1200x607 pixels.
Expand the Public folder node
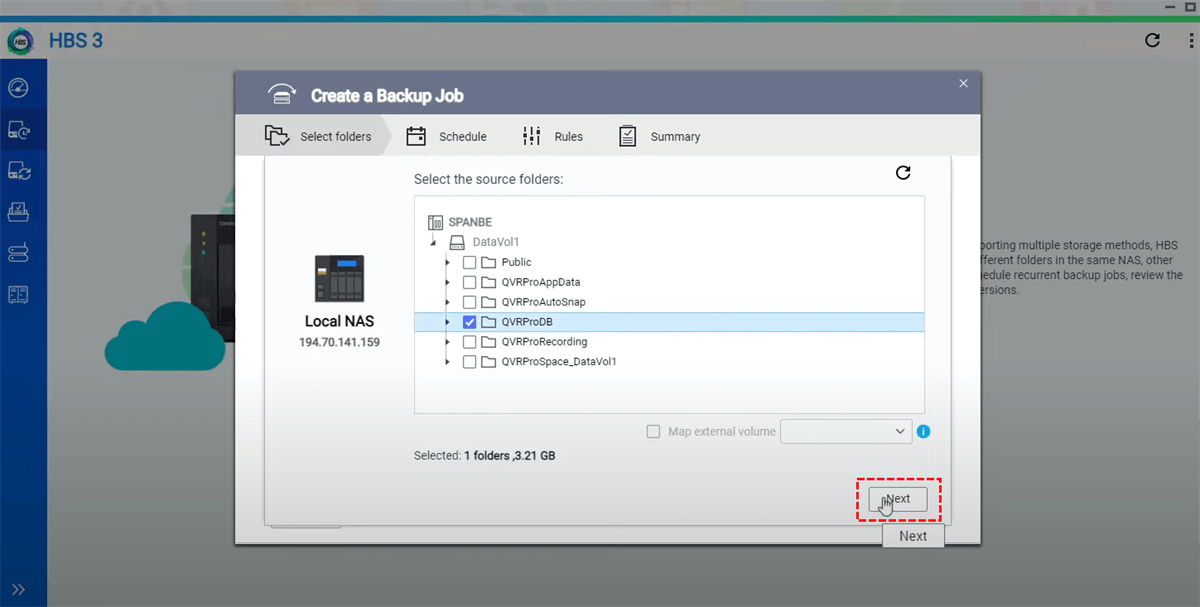[x=448, y=262]
